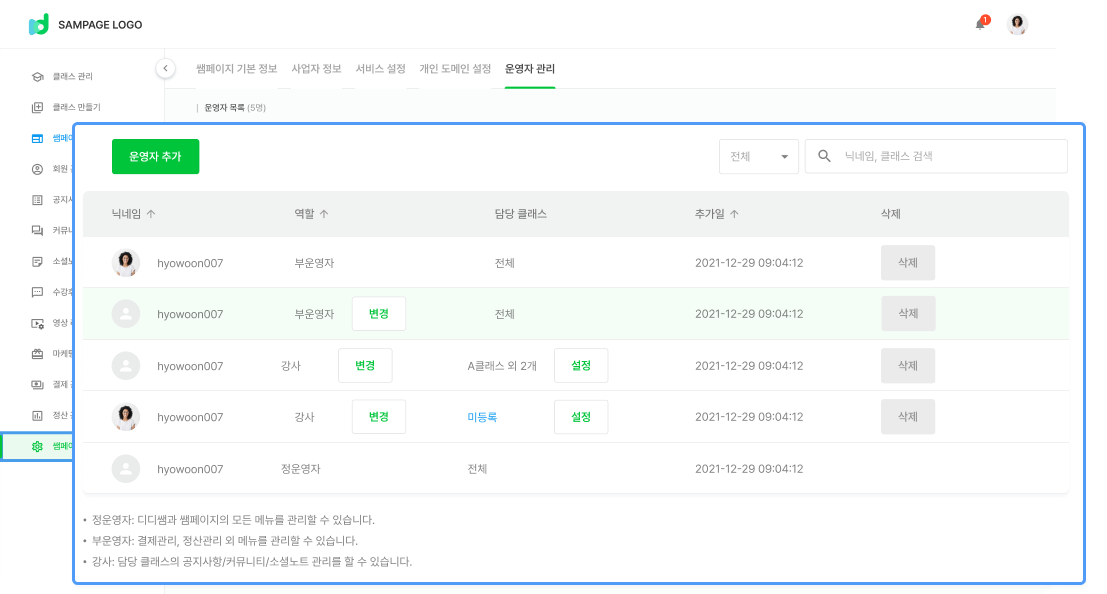The height and width of the screenshot is (594, 1107).
Task: Click the notification bell icon
Action: click(x=980, y=24)
